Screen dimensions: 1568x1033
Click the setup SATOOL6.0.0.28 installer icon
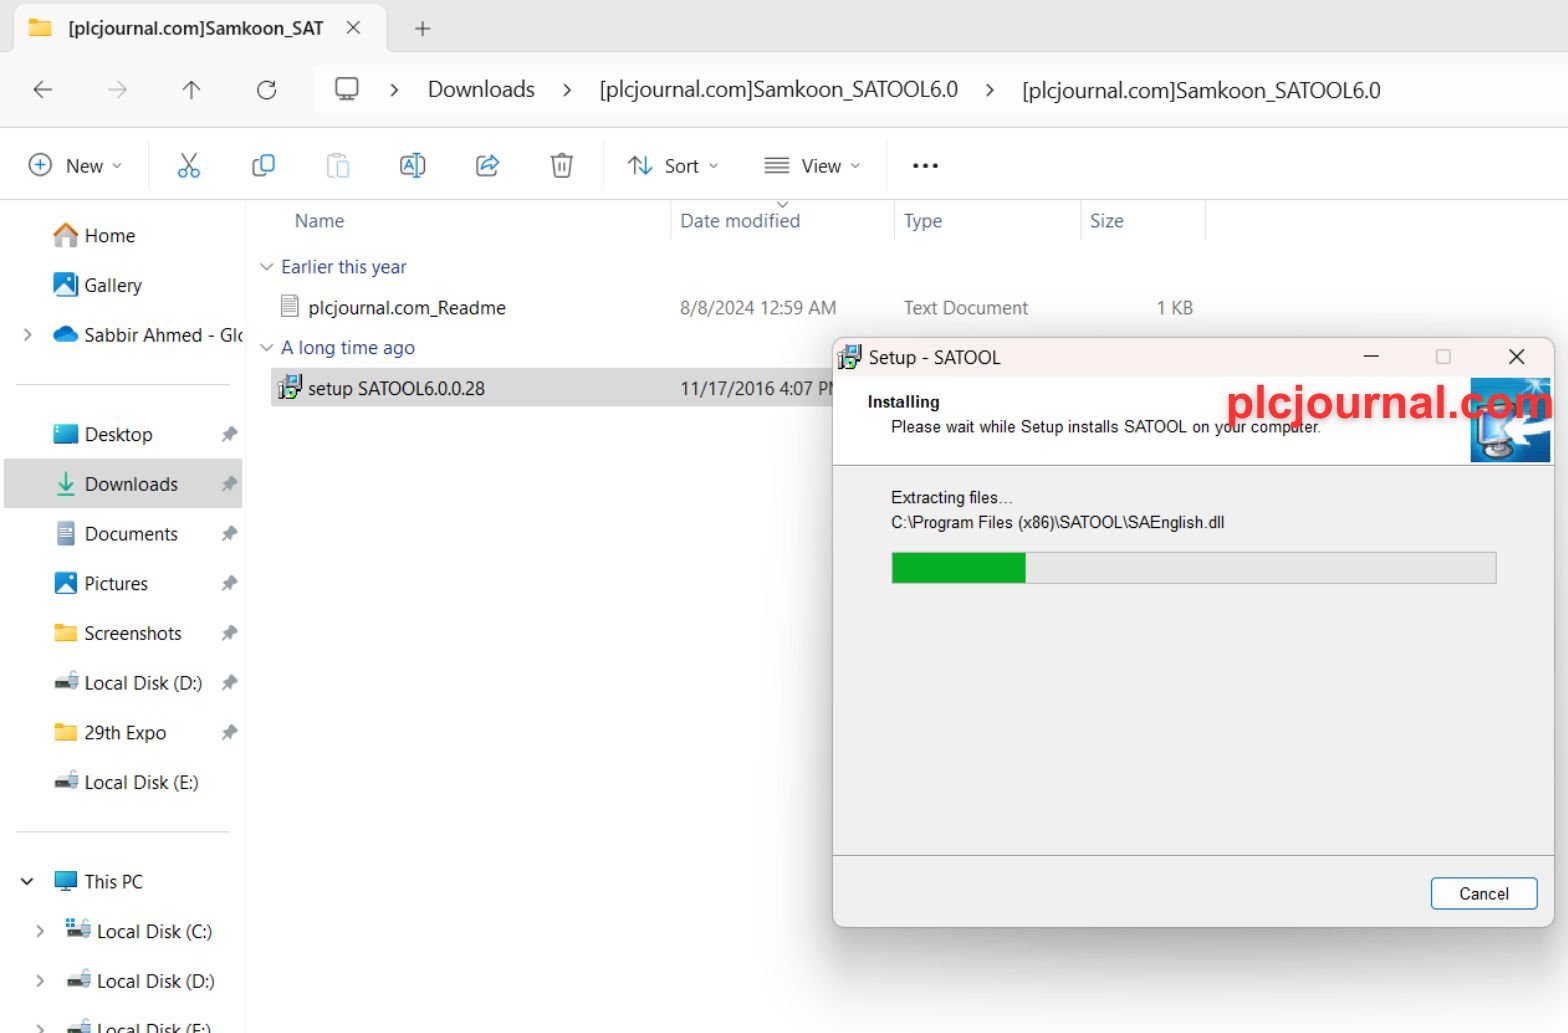point(289,387)
